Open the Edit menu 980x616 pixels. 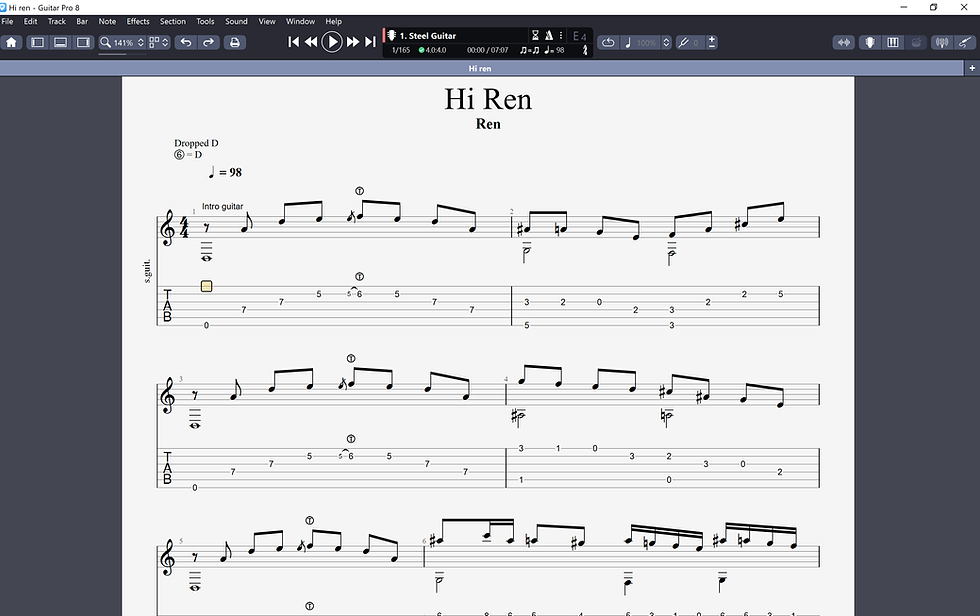coord(31,21)
